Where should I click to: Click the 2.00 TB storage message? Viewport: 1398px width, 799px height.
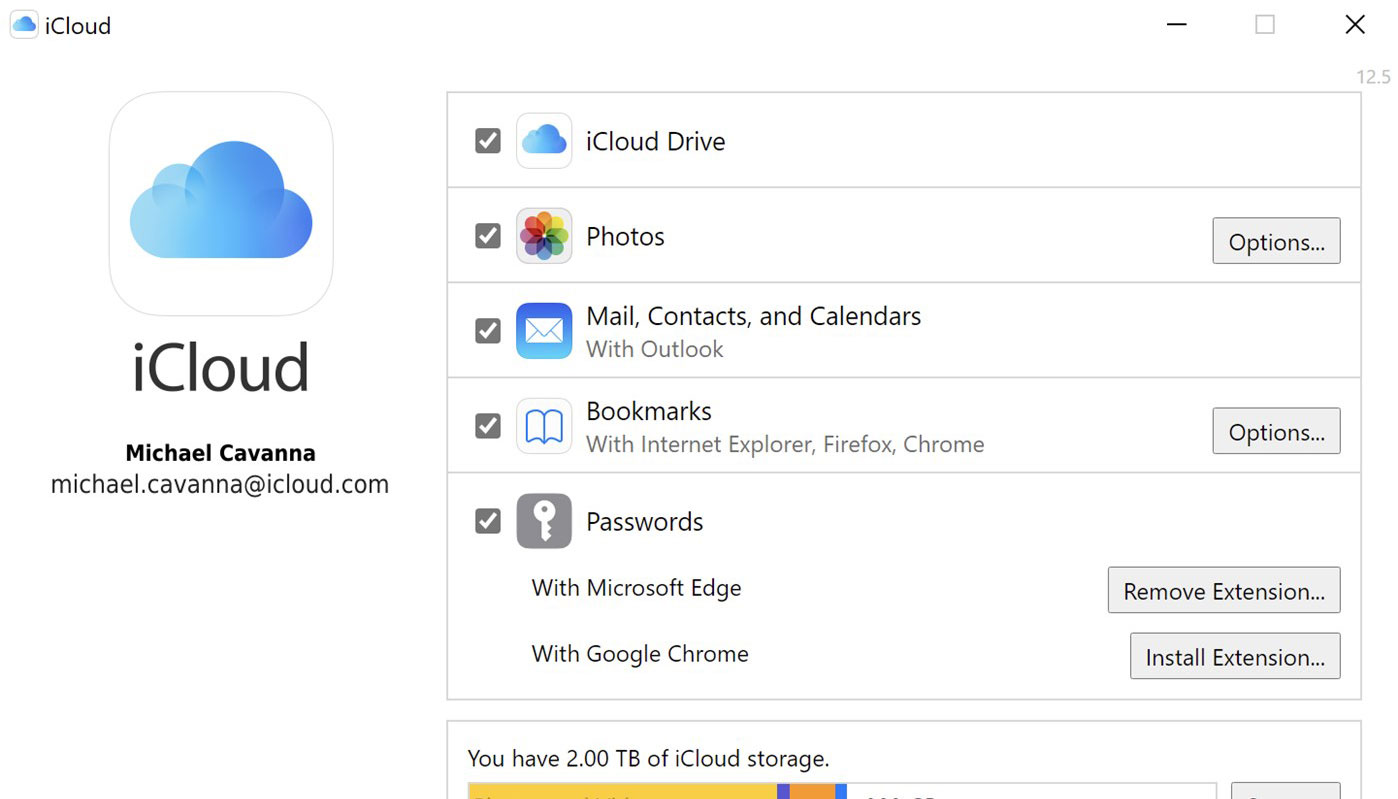point(648,758)
